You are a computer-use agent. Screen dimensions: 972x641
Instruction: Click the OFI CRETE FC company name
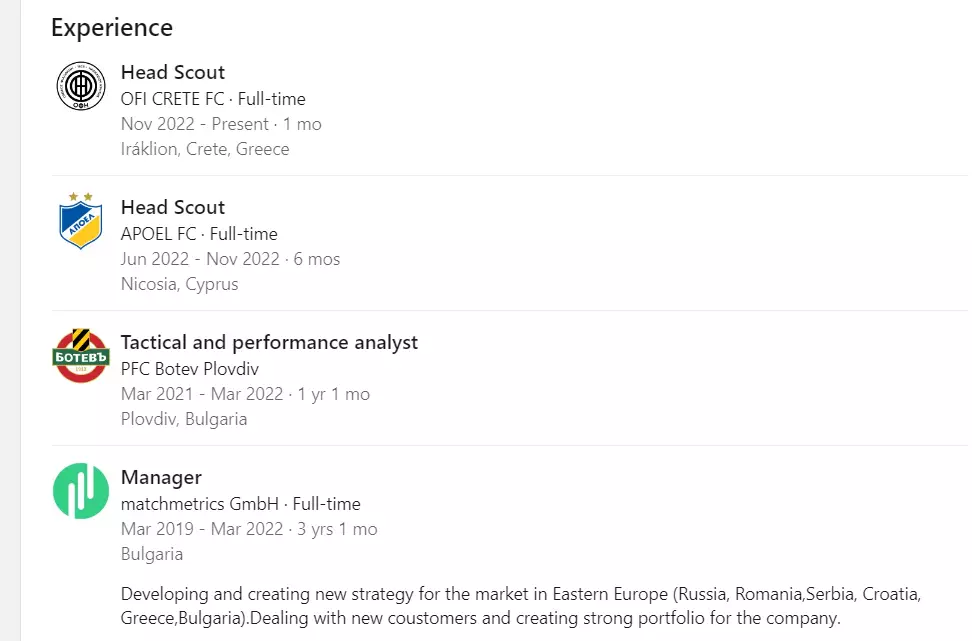tap(172, 99)
